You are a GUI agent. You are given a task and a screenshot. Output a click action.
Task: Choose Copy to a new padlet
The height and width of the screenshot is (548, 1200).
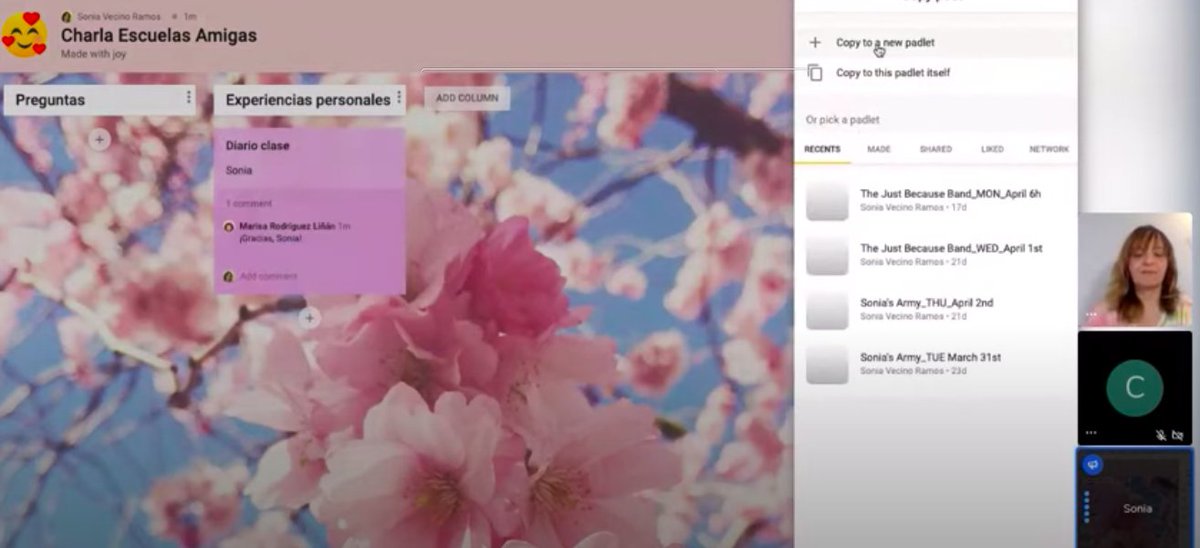[x=885, y=42]
